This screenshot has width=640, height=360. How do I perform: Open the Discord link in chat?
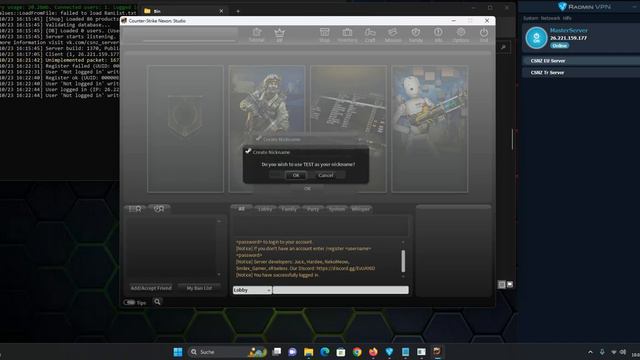pyautogui.click(x=345, y=269)
